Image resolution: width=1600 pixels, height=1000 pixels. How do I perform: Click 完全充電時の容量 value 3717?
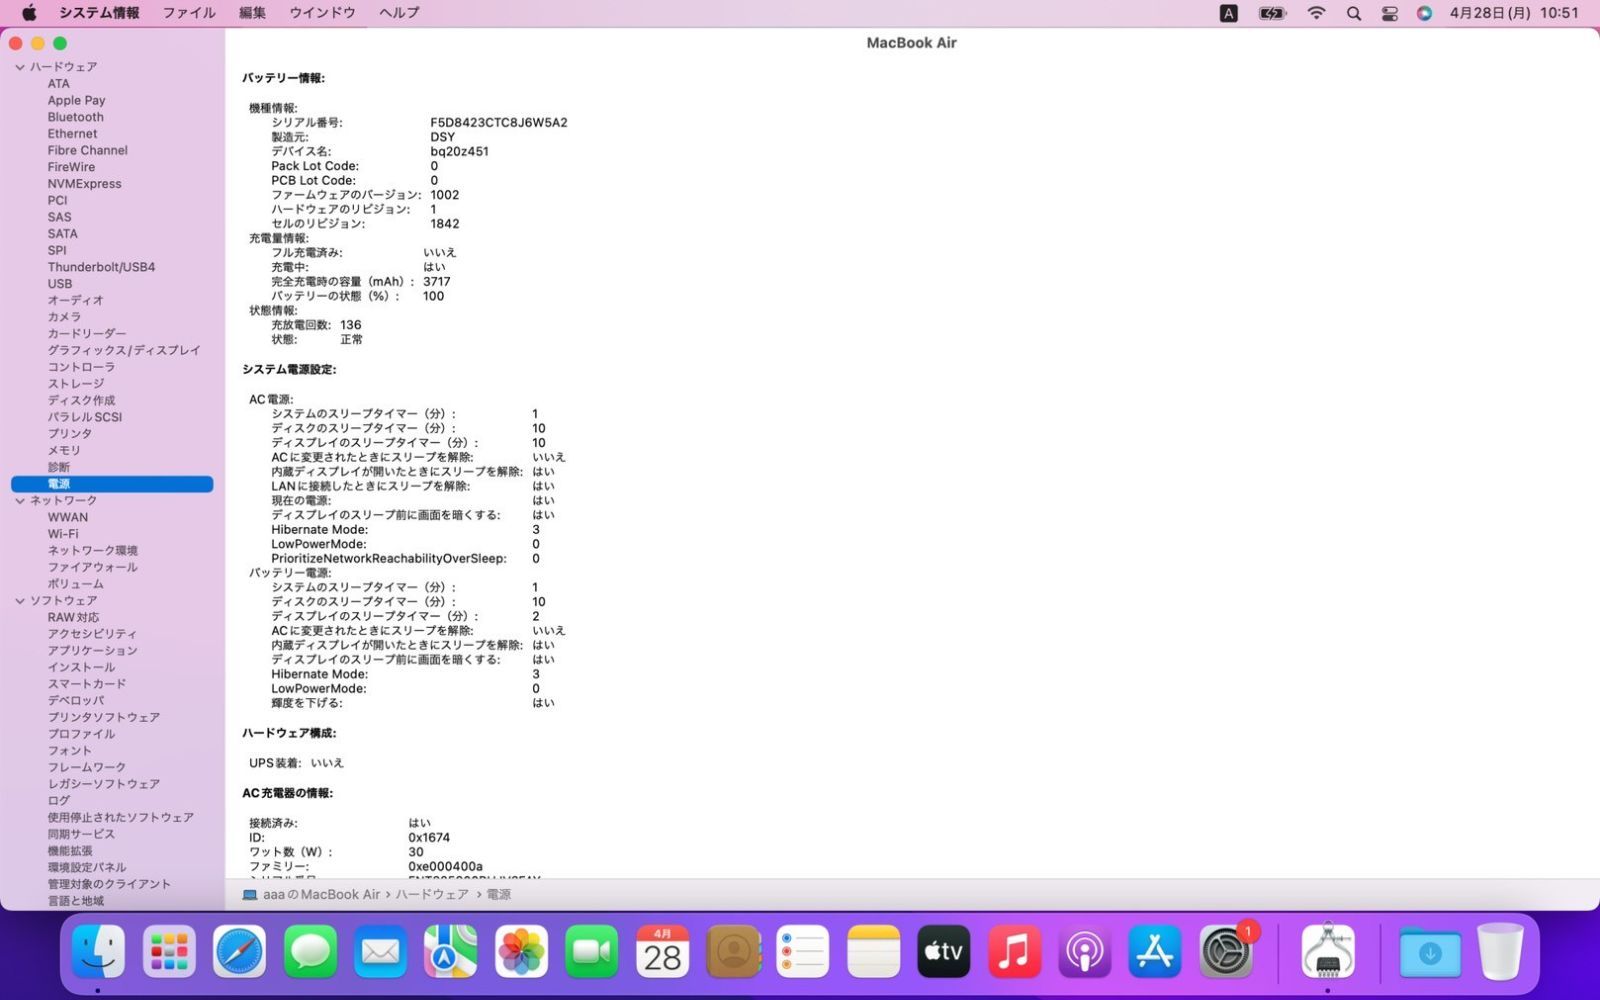437,282
